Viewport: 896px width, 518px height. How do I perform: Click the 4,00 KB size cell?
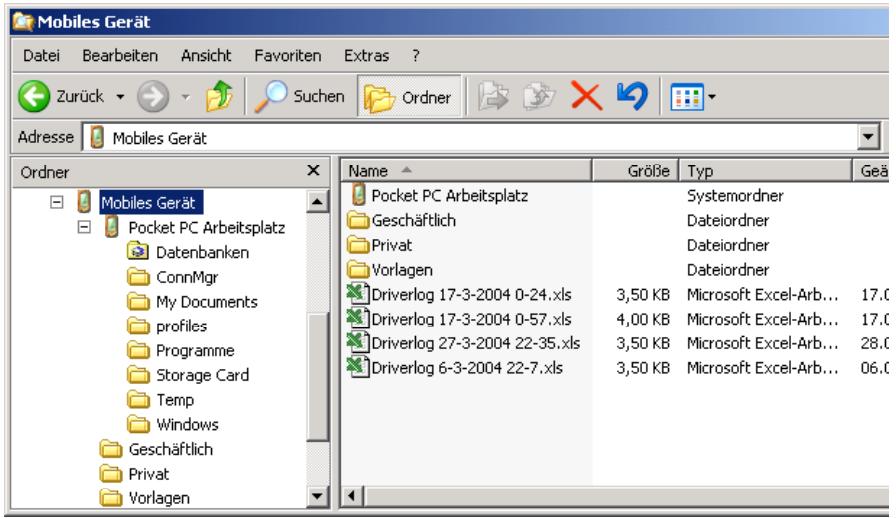point(643,319)
